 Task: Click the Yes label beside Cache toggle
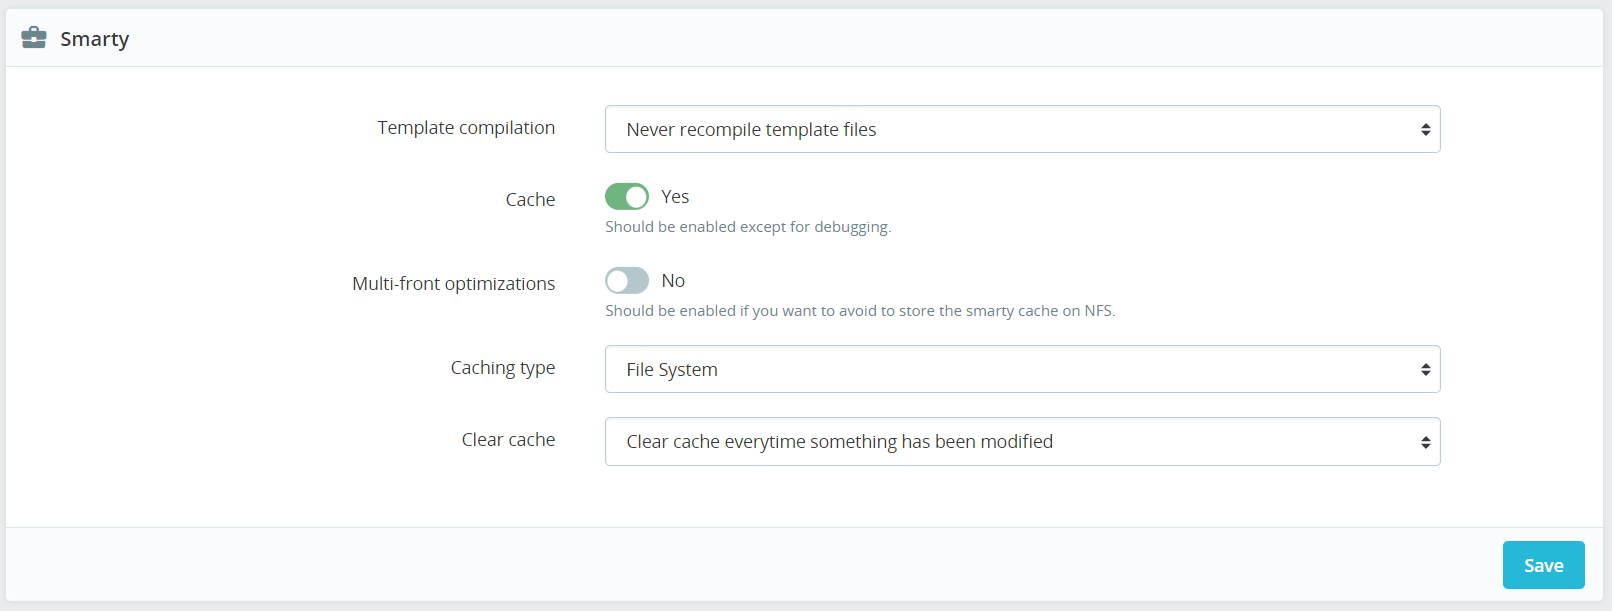coord(675,197)
